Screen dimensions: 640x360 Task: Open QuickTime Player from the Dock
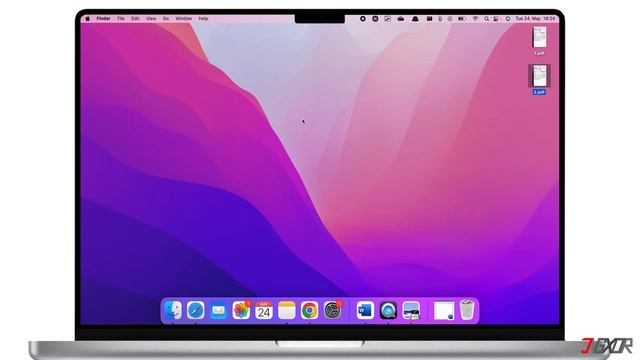(x=388, y=311)
